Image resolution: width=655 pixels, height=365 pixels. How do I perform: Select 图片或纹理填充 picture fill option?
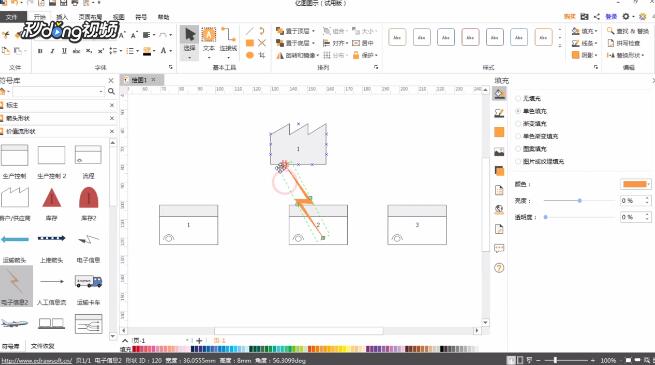pos(540,161)
